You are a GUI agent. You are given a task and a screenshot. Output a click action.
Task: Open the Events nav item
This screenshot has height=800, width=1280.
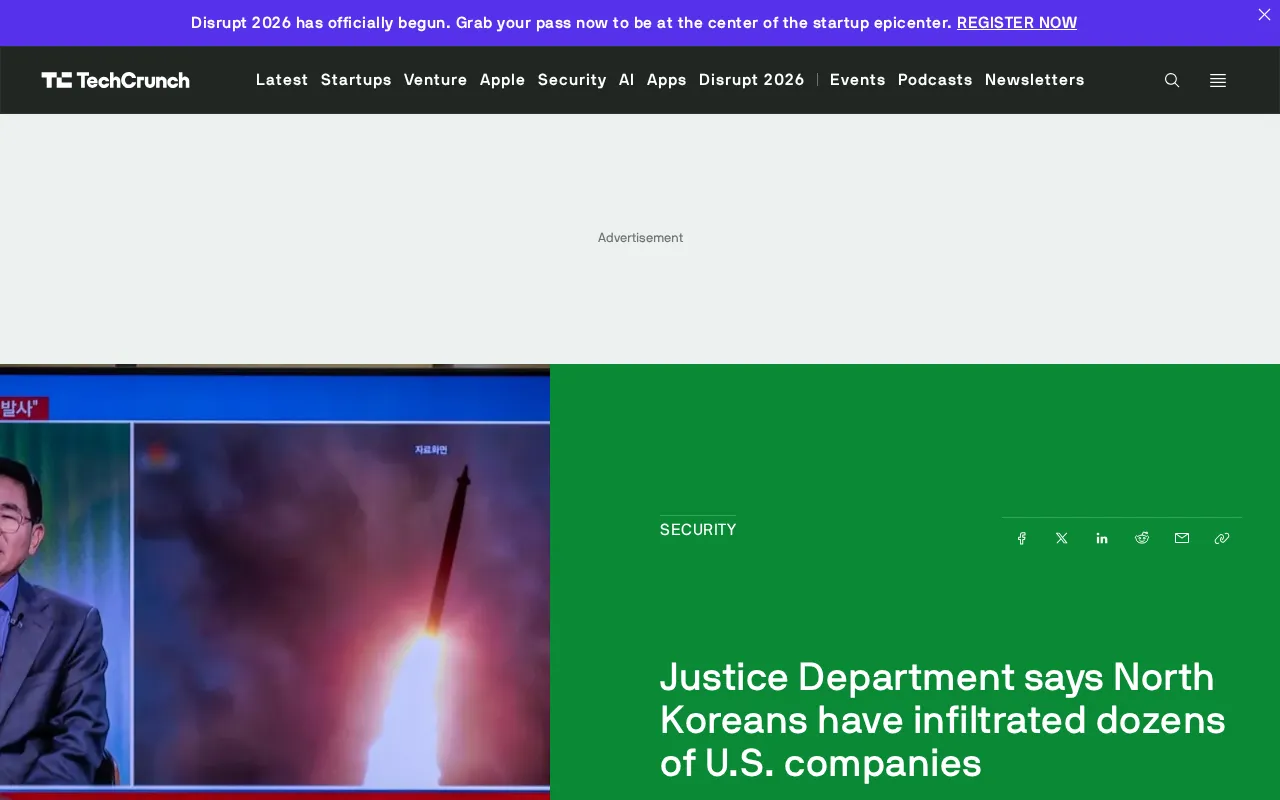tap(858, 79)
